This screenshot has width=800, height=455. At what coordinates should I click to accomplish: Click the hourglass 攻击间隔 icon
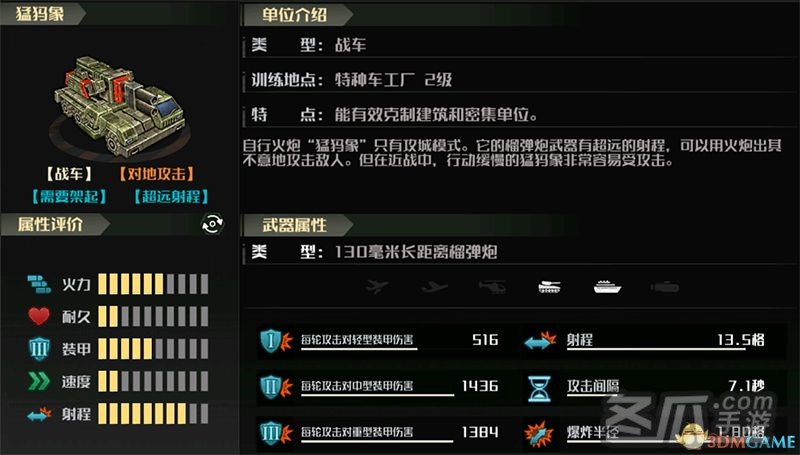click(539, 389)
